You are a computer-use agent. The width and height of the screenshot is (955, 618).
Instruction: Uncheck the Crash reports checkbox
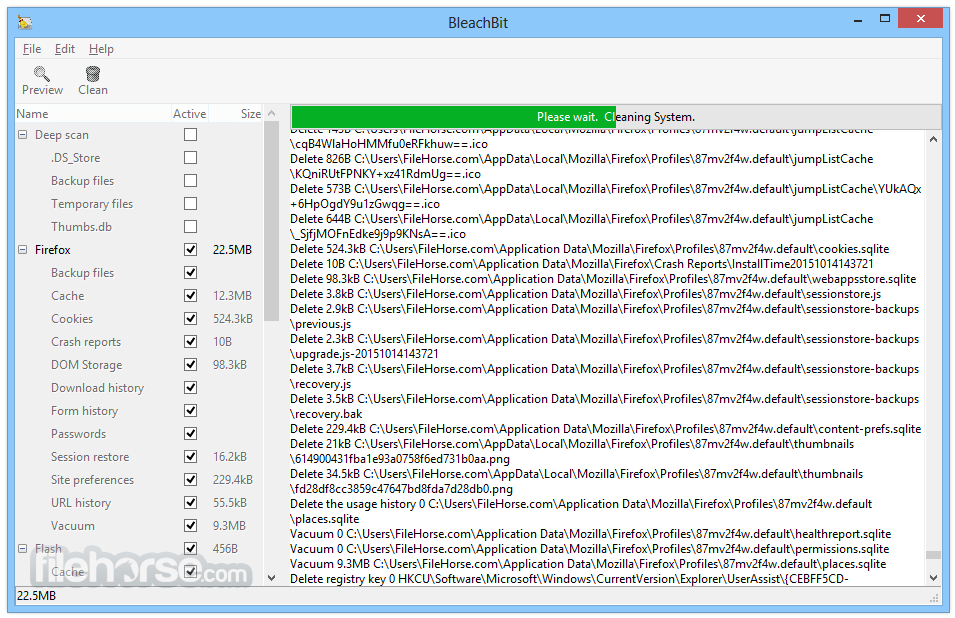(191, 342)
